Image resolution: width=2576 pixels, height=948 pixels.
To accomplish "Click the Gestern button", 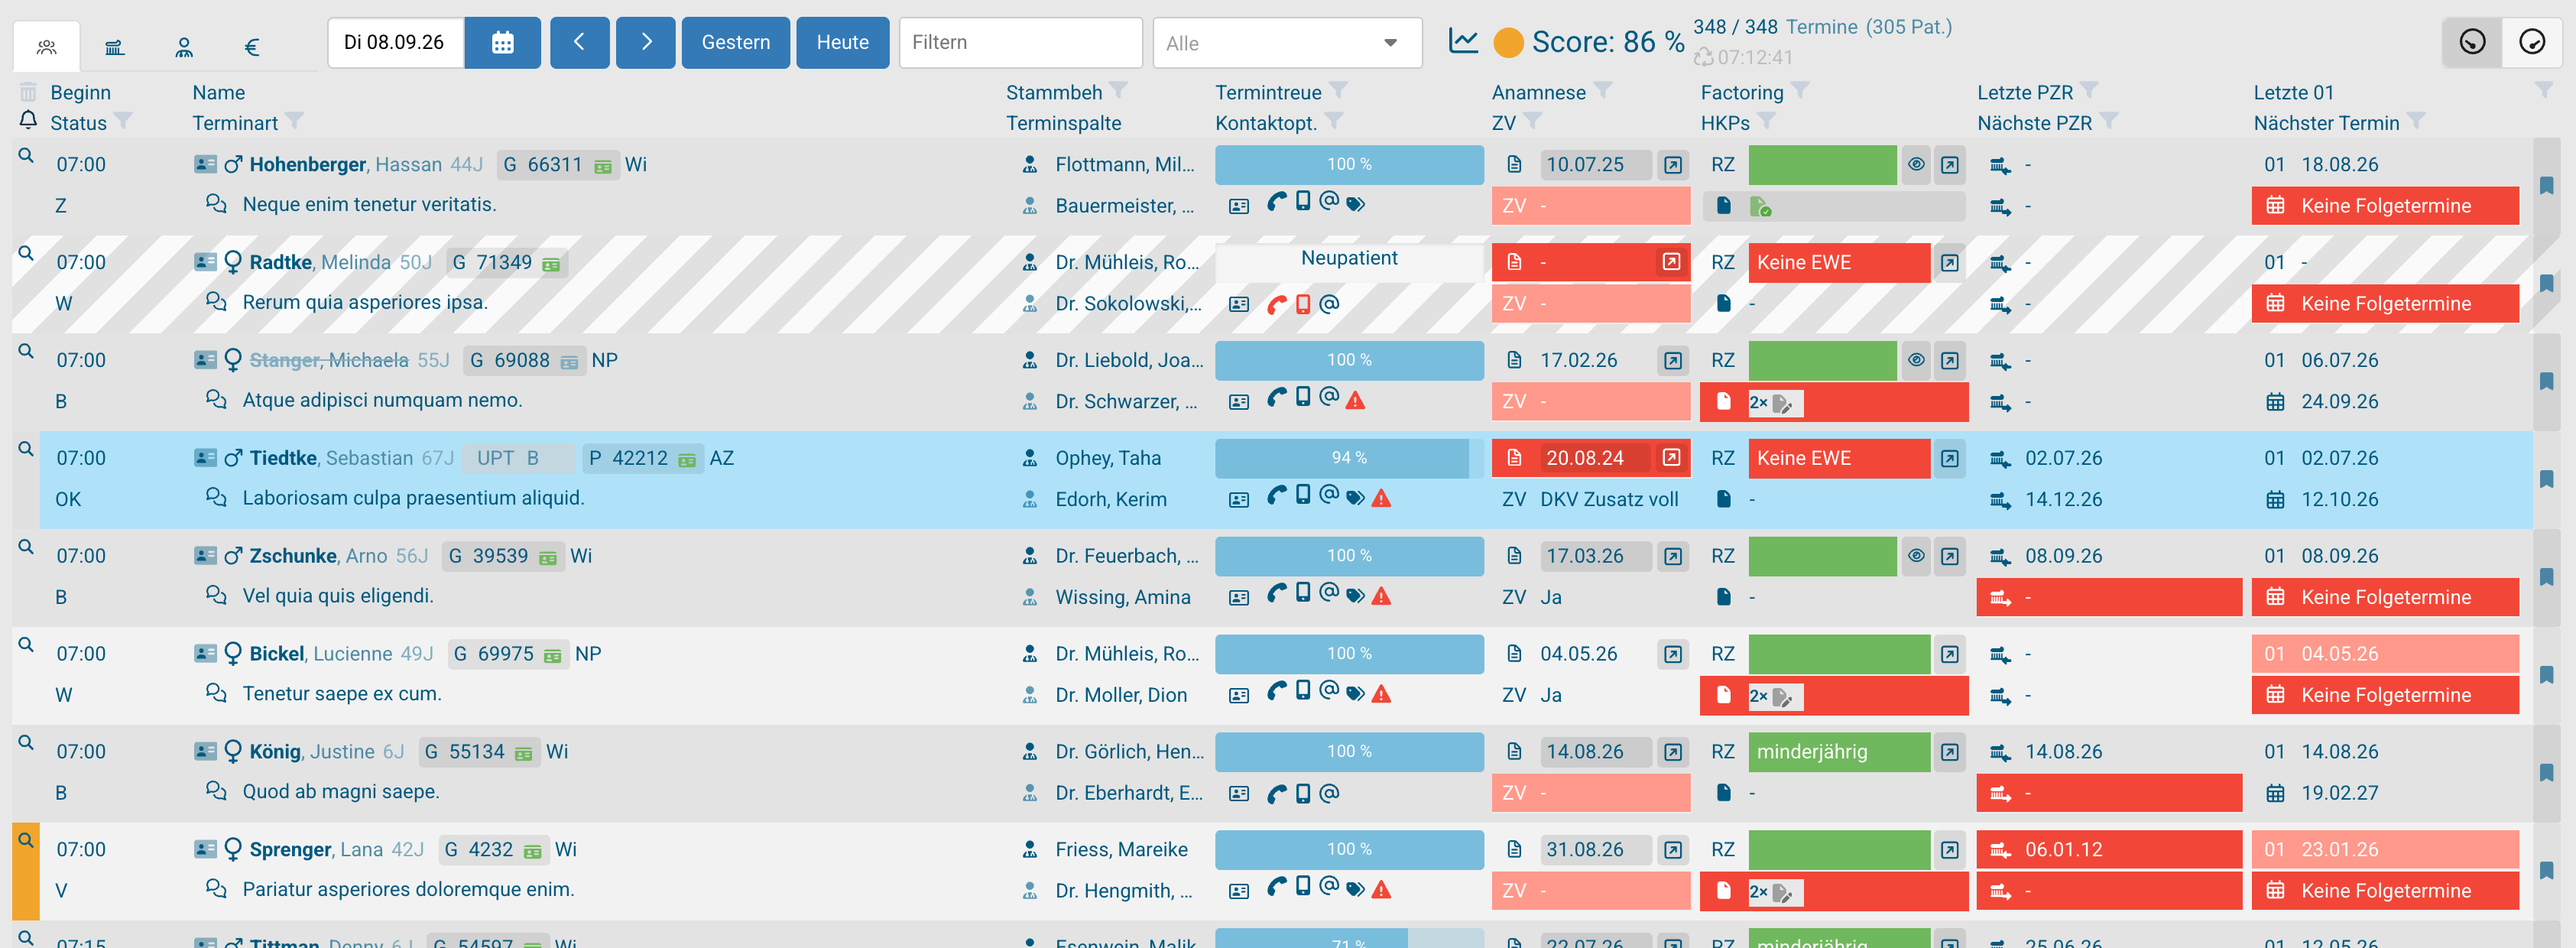I will click(x=736, y=43).
